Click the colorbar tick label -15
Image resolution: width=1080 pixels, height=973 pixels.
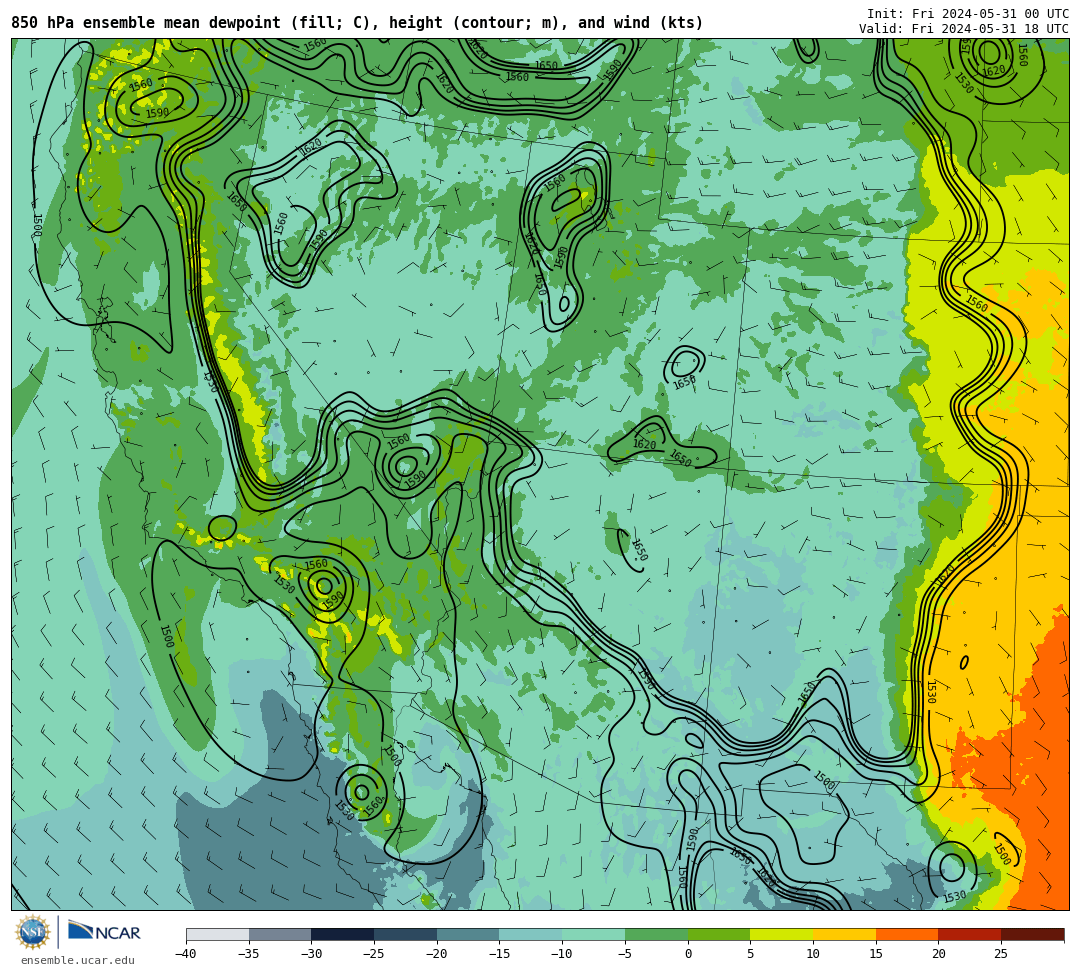tap(499, 954)
